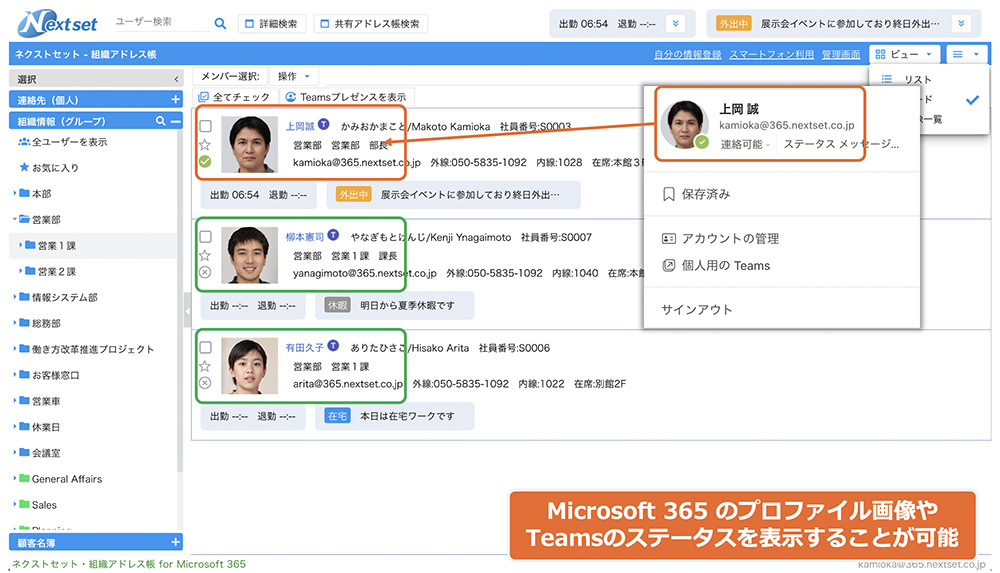
Task: Click the 休業日 folder icon
Action: point(24,426)
